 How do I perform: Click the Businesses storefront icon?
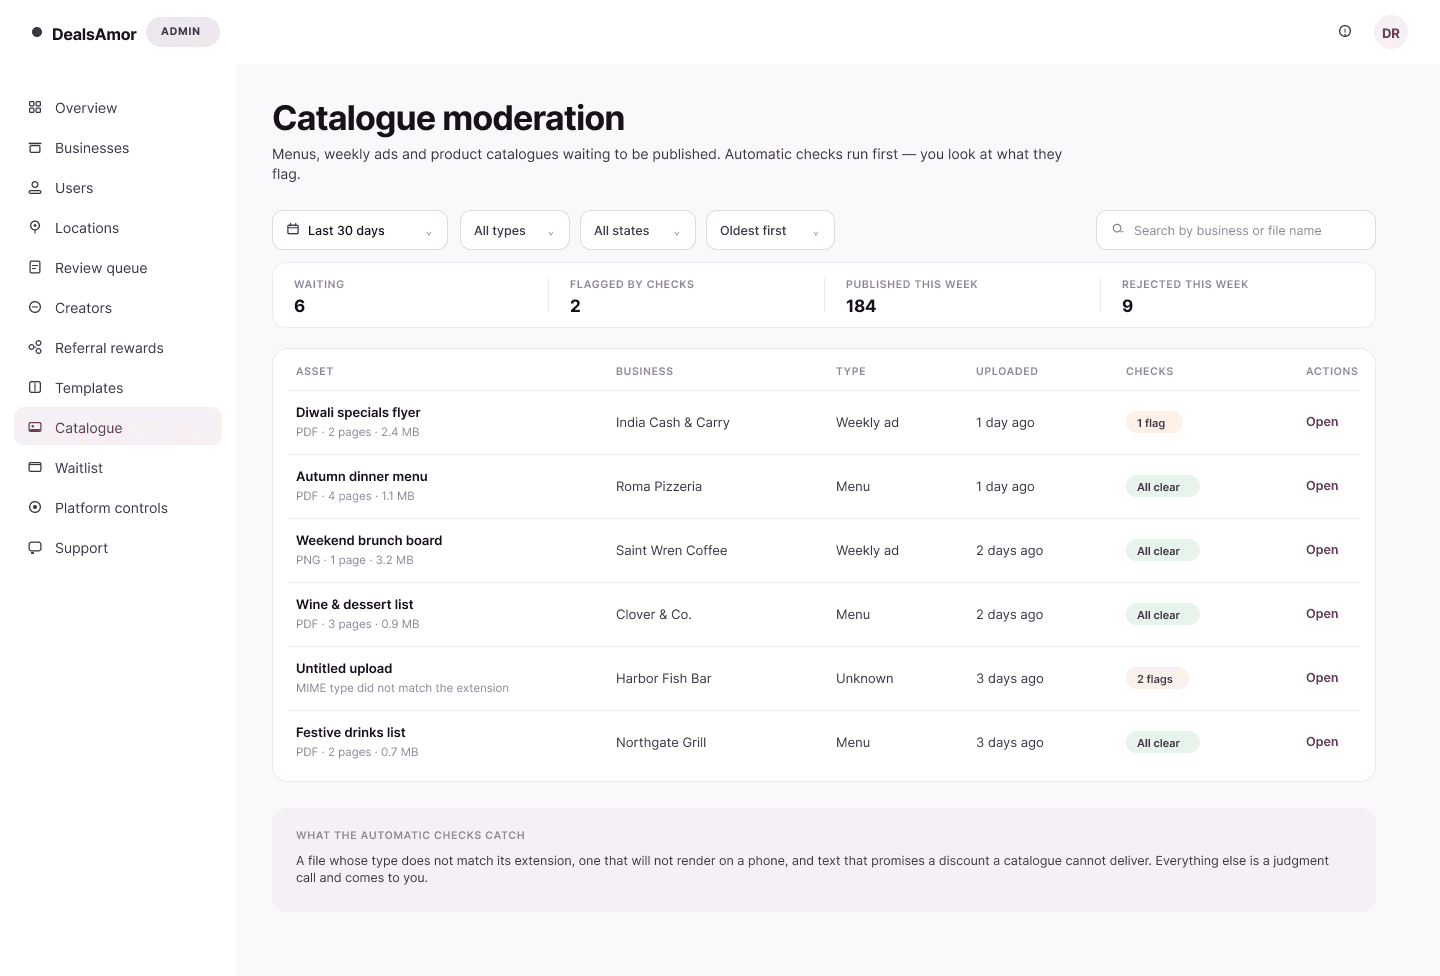pos(35,147)
